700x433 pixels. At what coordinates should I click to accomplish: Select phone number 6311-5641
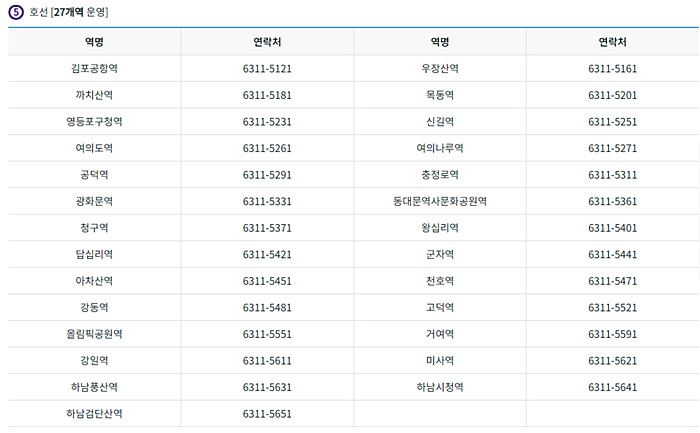[612, 387]
